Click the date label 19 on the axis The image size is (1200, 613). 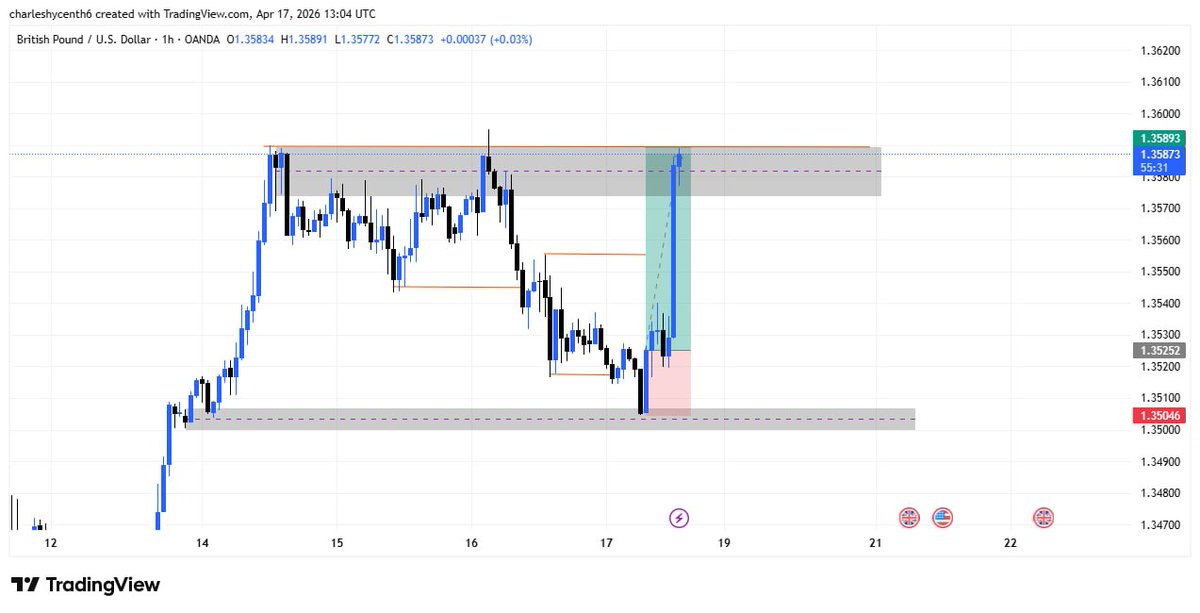724,543
